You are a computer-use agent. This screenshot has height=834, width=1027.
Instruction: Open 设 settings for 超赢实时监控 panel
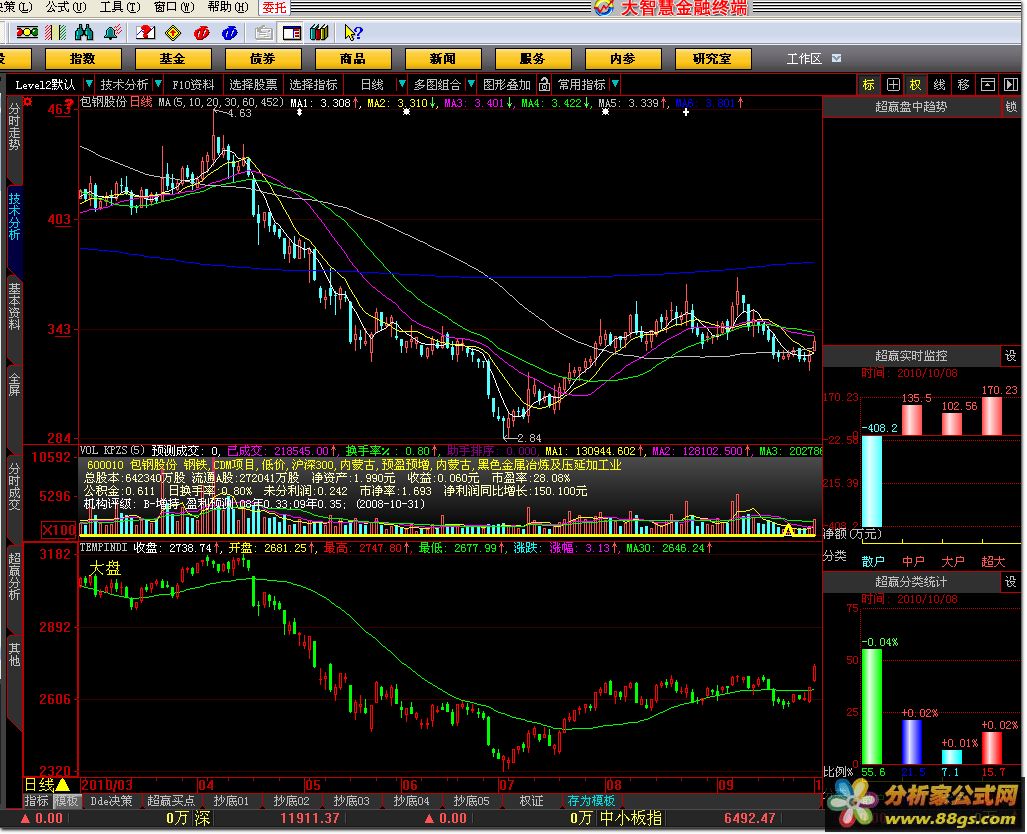click(1011, 356)
